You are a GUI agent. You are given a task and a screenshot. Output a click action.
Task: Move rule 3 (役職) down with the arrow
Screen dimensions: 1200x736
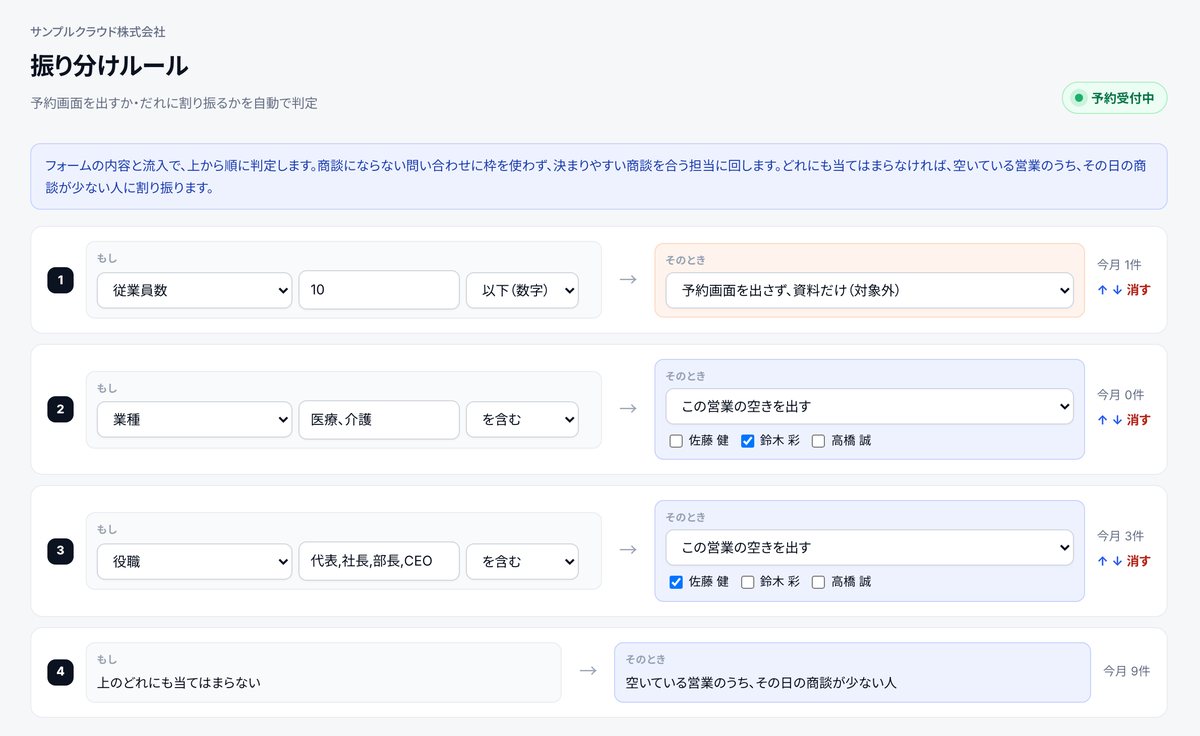click(1116, 560)
